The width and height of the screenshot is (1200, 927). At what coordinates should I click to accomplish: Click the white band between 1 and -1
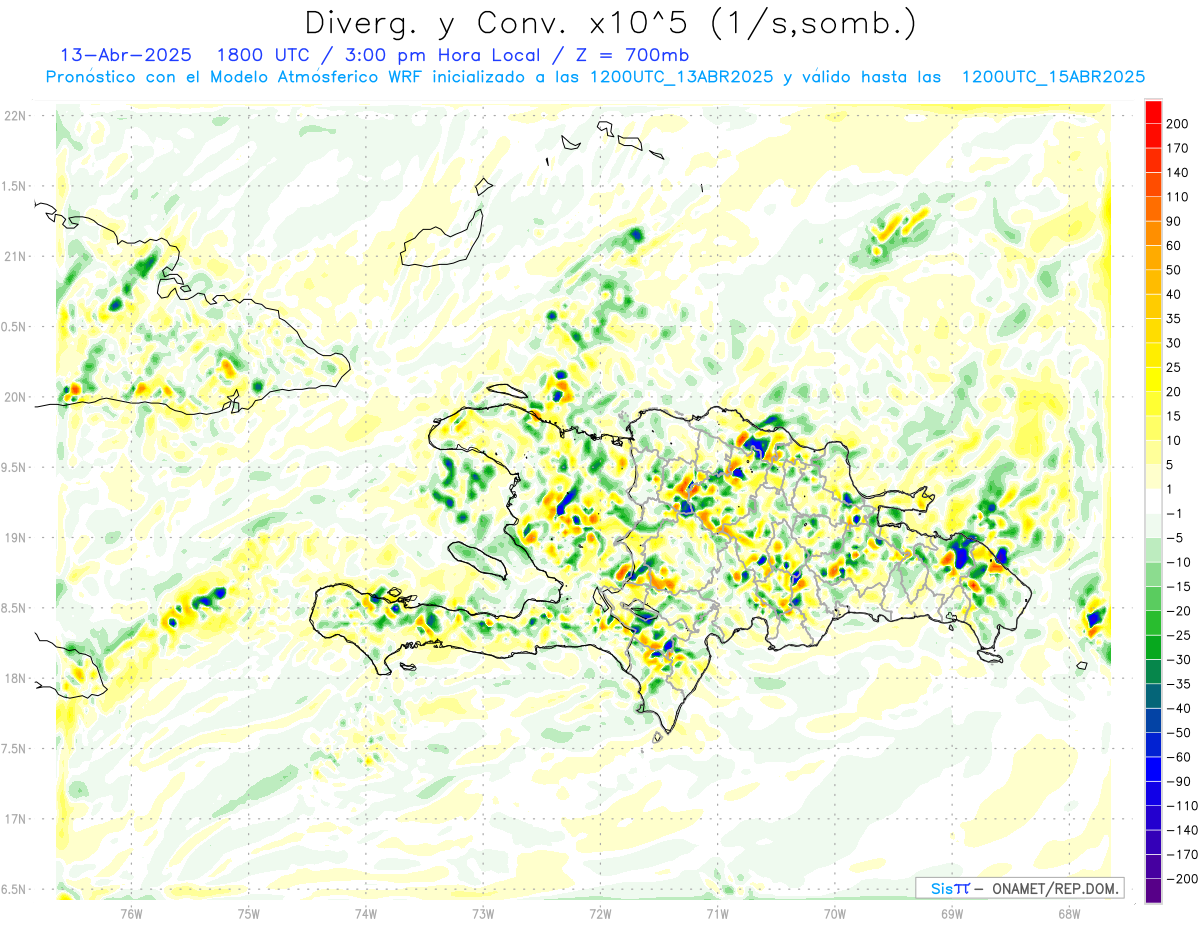click(1153, 501)
